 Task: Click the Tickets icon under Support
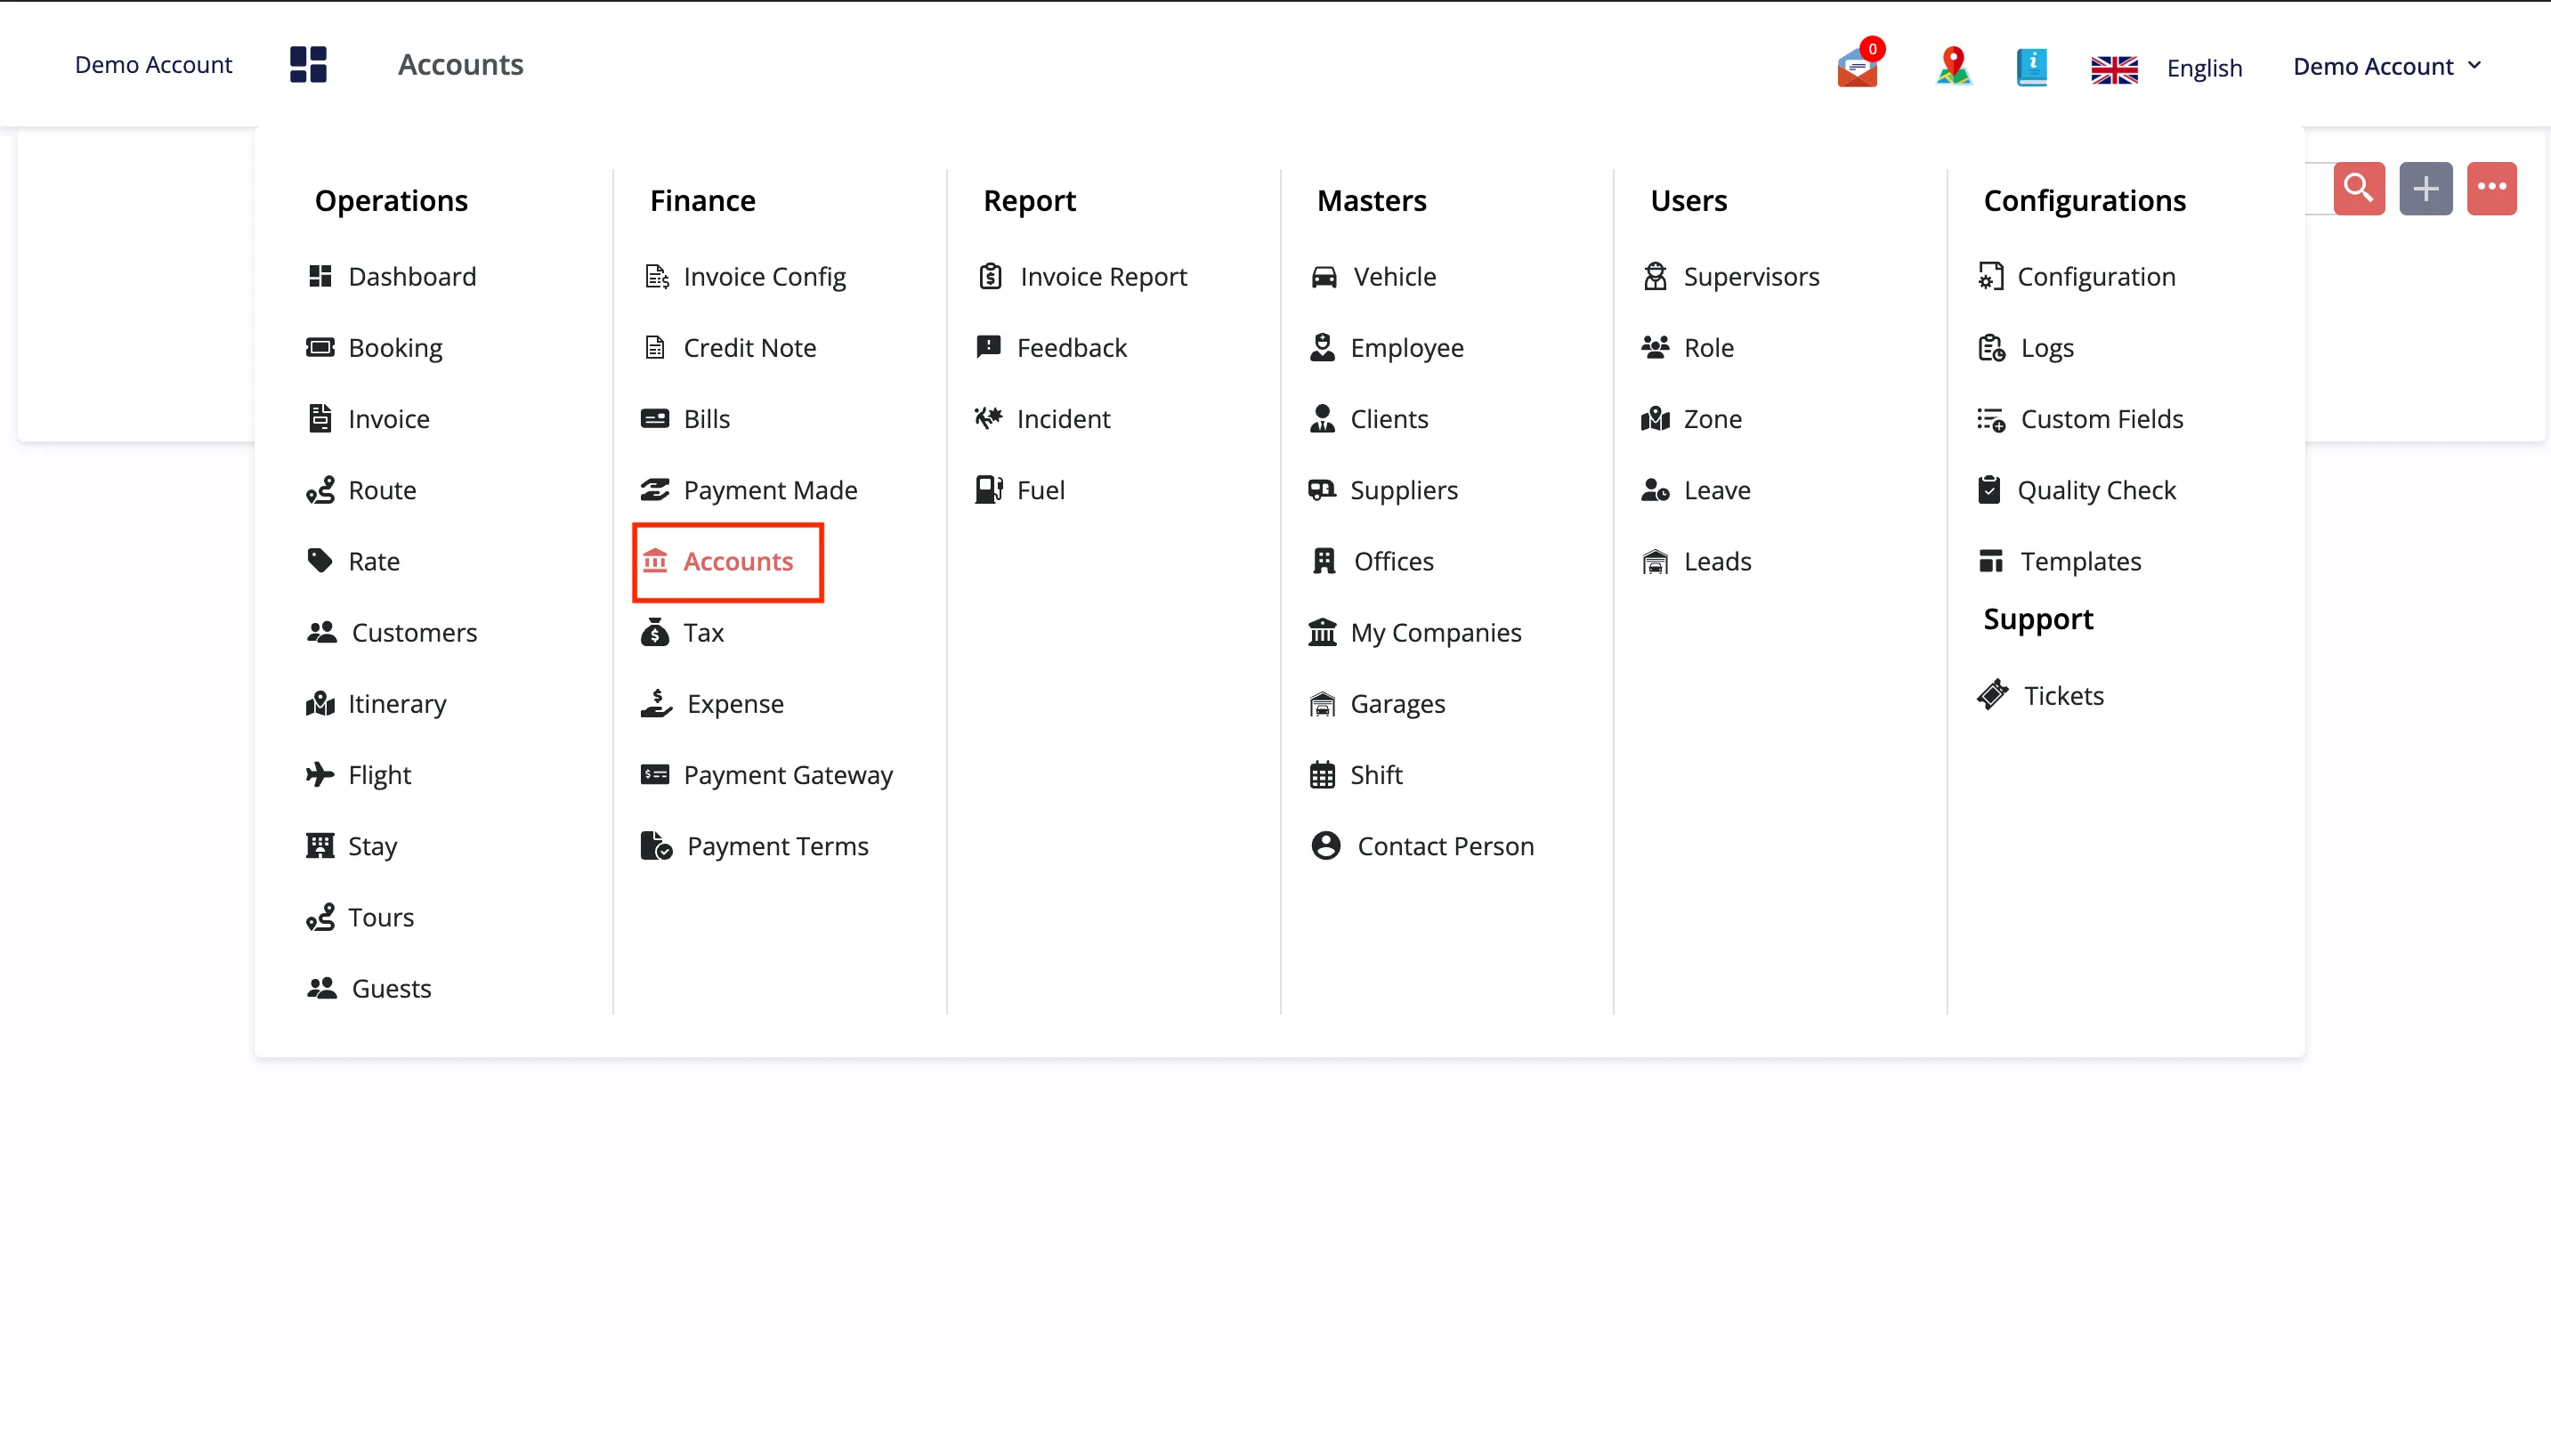1992,695
